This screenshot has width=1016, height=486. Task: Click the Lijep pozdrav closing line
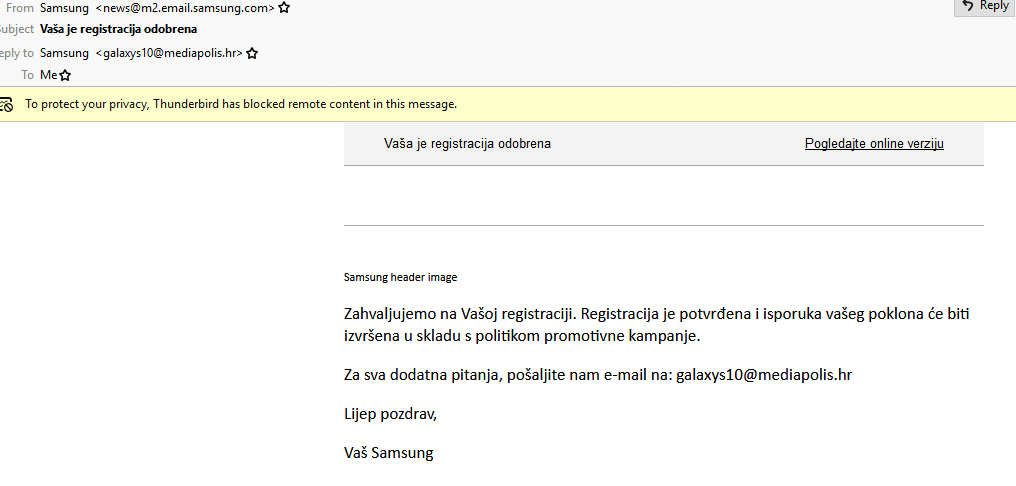(390, 414)
